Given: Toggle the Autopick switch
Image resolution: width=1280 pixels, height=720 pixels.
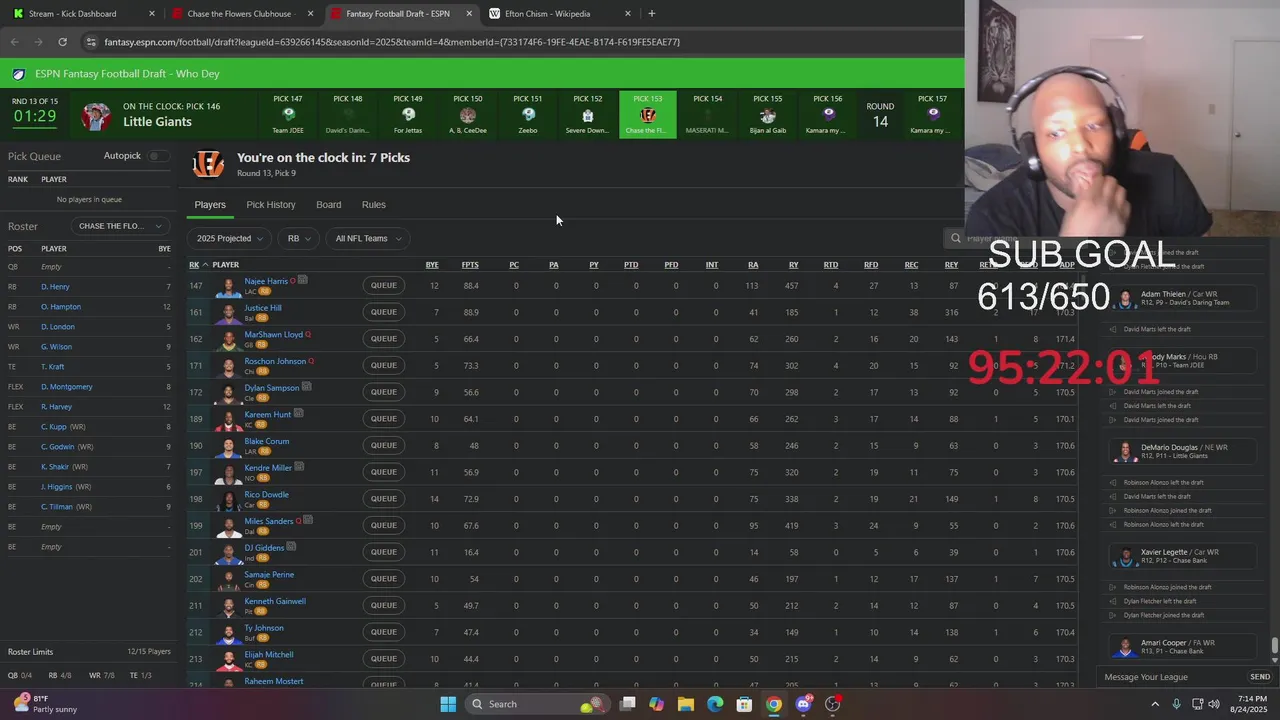Looking at the screenshot, I should tap(157, 156).
